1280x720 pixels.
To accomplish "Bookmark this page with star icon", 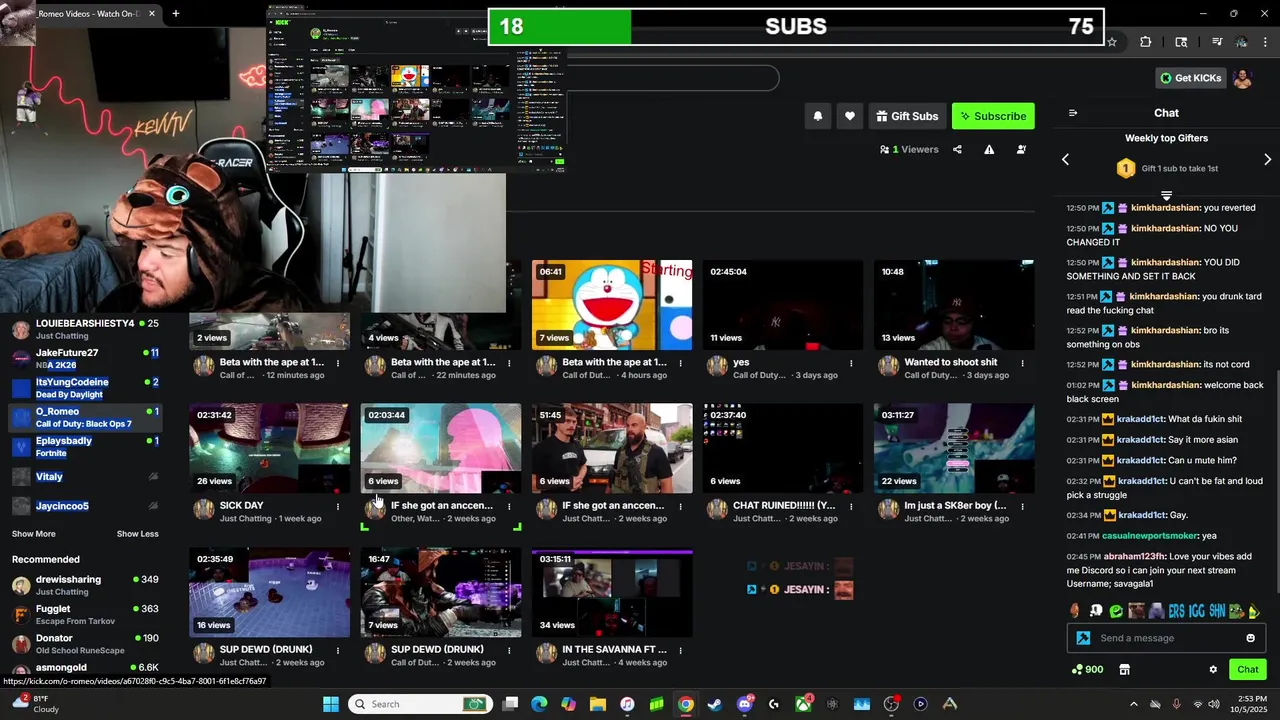I will click(1111, 42).
